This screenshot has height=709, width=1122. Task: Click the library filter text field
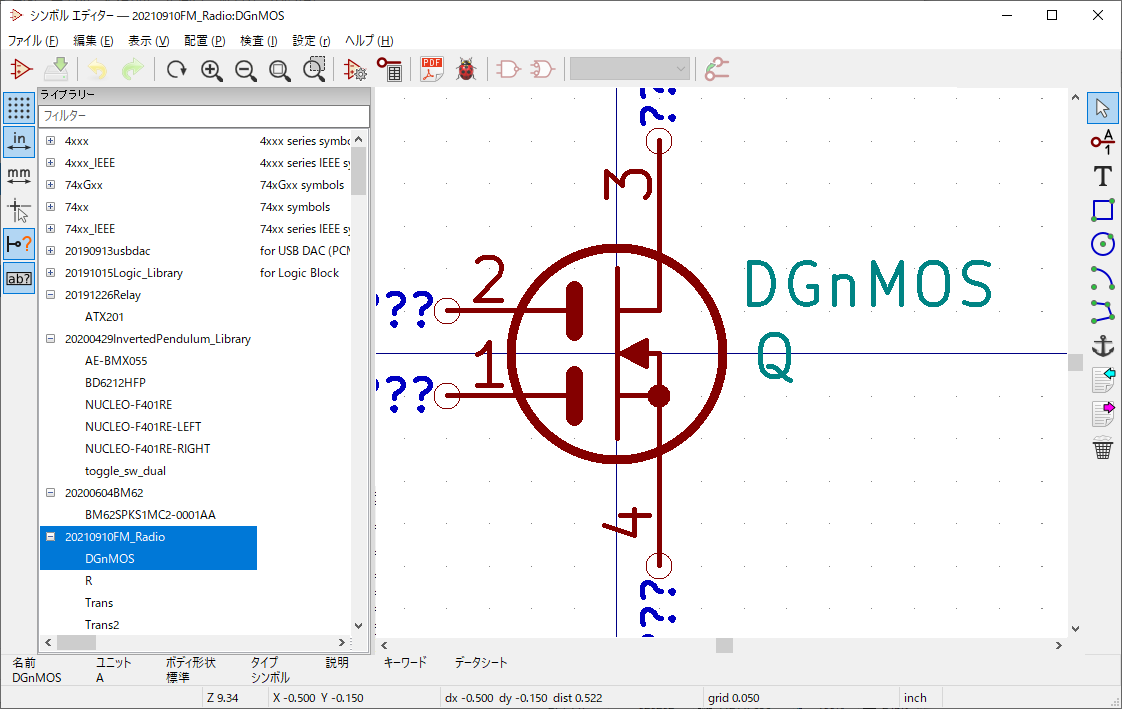point(204,116)
